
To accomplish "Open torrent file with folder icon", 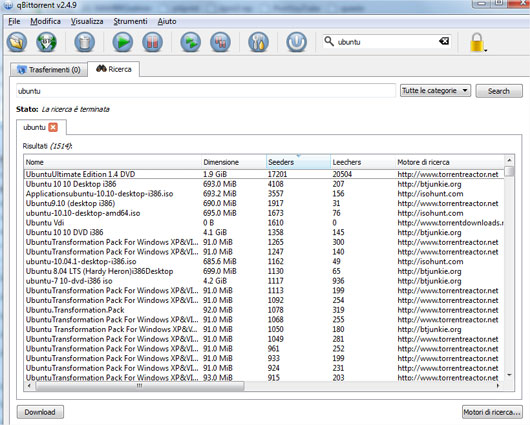I will tap(17, 42).
